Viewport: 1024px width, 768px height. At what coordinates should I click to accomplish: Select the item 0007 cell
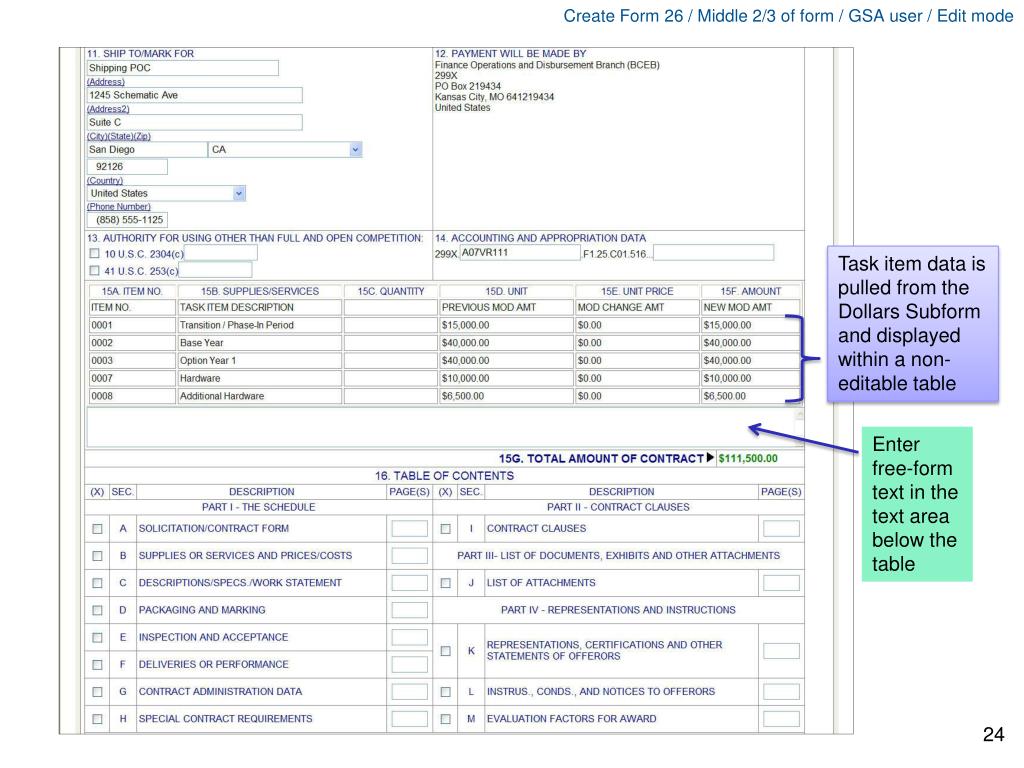pyautogui.click(x=132, y=378)
